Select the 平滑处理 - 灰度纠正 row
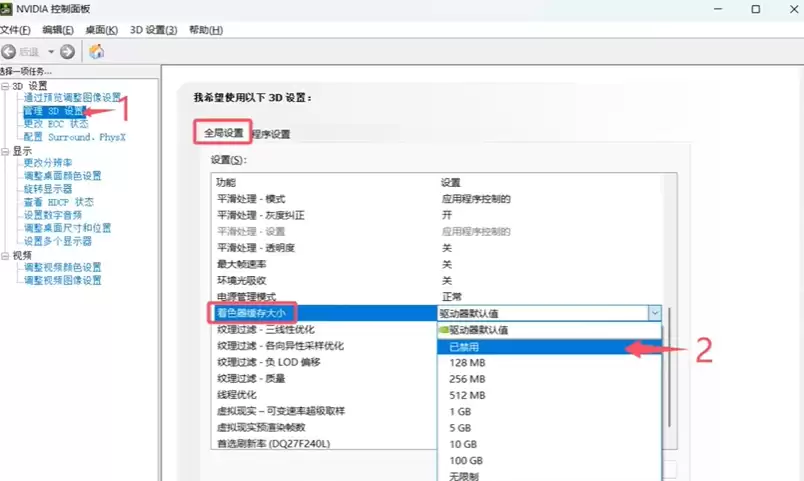The height and width of the screenshot is (481, 804). click(436, 215)
